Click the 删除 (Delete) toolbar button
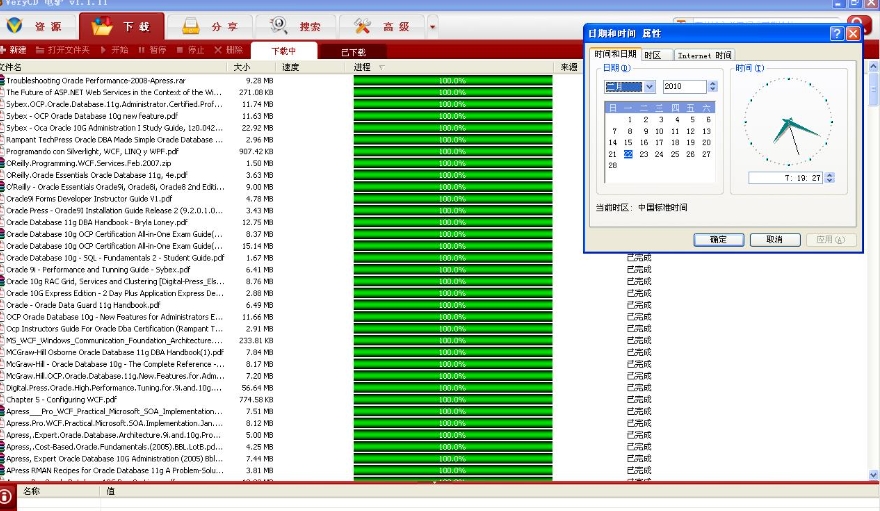 (228, 50)
